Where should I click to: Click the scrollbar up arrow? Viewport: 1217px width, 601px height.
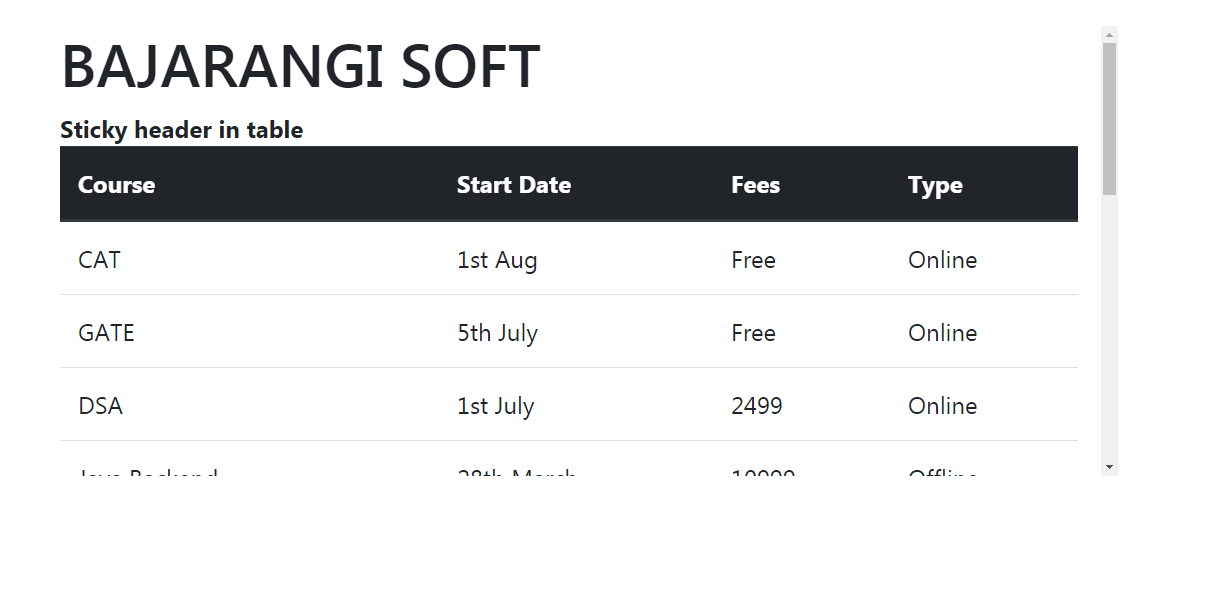coord(1109,35)
